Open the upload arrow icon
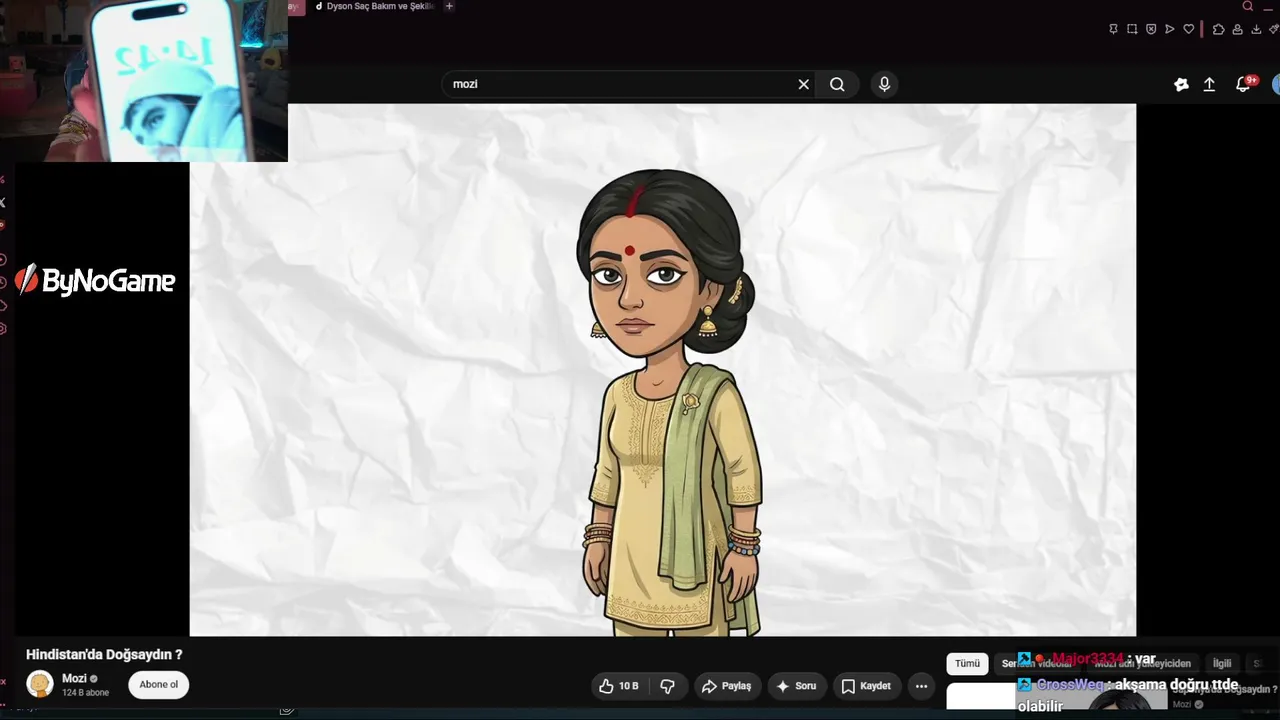The height and width of the screenshot is (720, 1280). 1209,85
